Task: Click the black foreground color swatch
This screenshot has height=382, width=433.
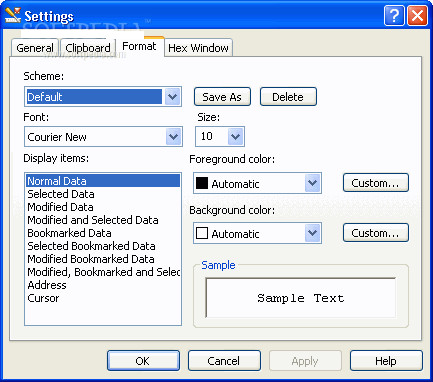Action: 202,183
